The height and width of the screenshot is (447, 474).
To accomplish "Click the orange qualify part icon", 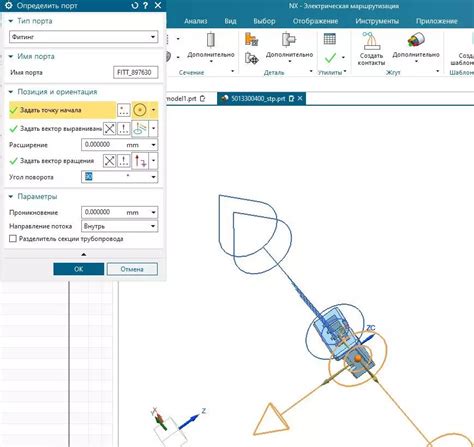I will 252,39.
